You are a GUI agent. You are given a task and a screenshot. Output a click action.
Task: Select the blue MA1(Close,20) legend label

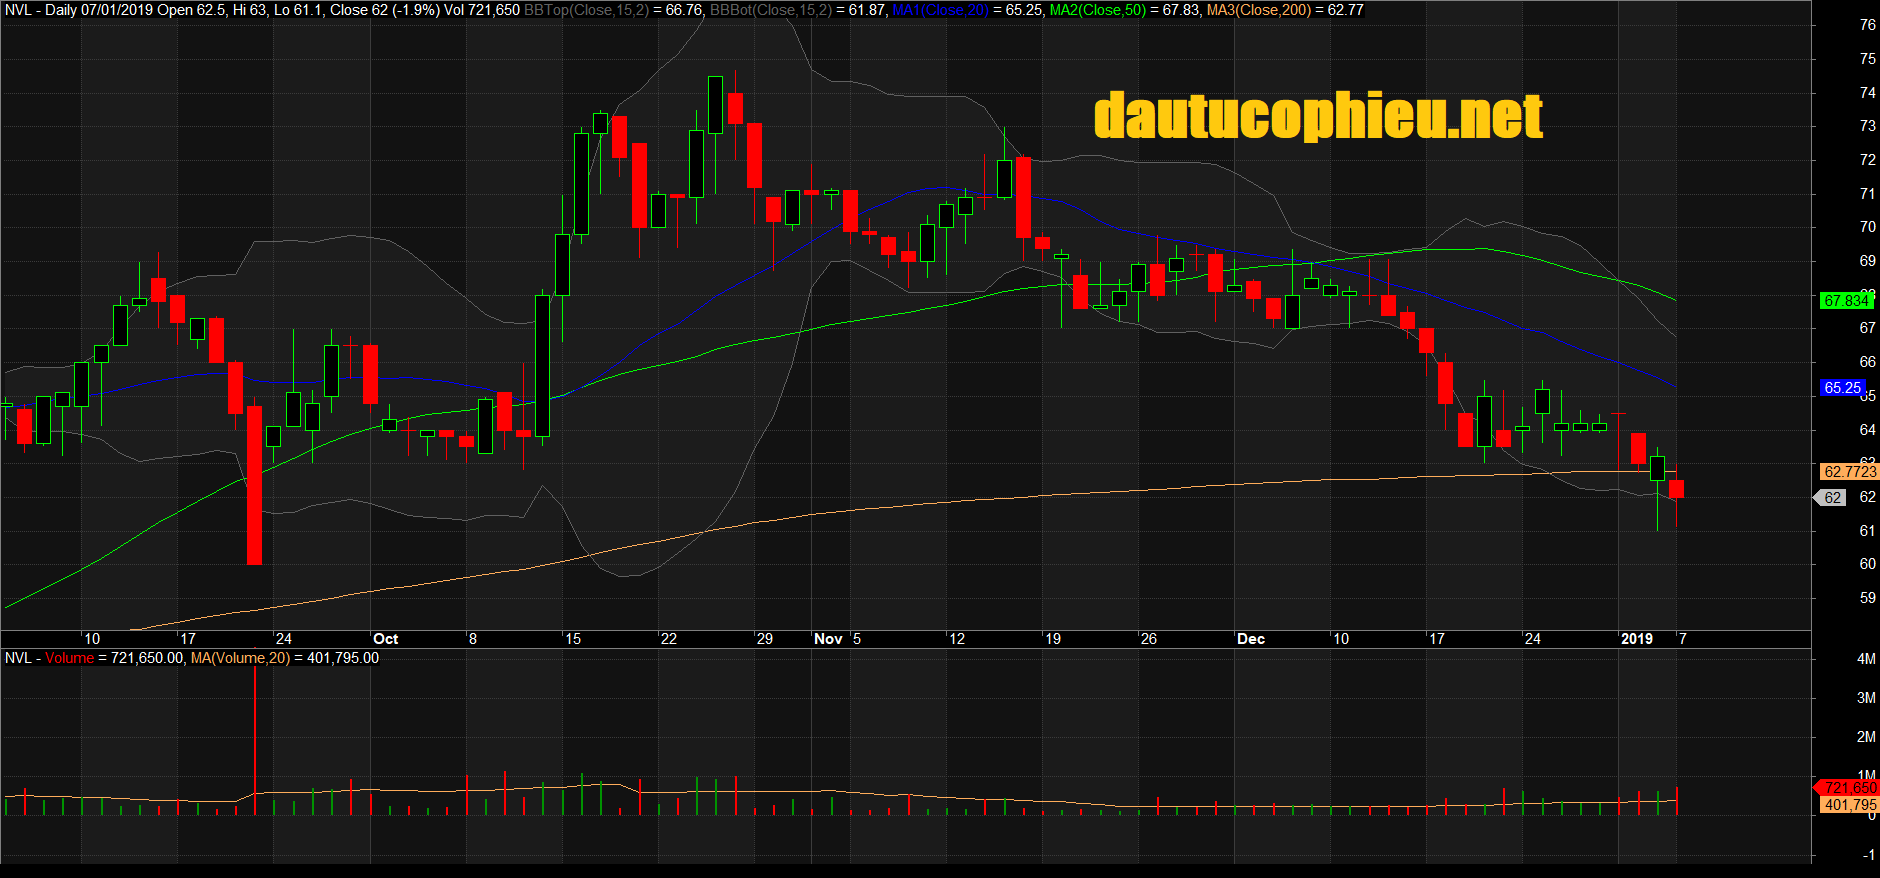tap(939, 10)
